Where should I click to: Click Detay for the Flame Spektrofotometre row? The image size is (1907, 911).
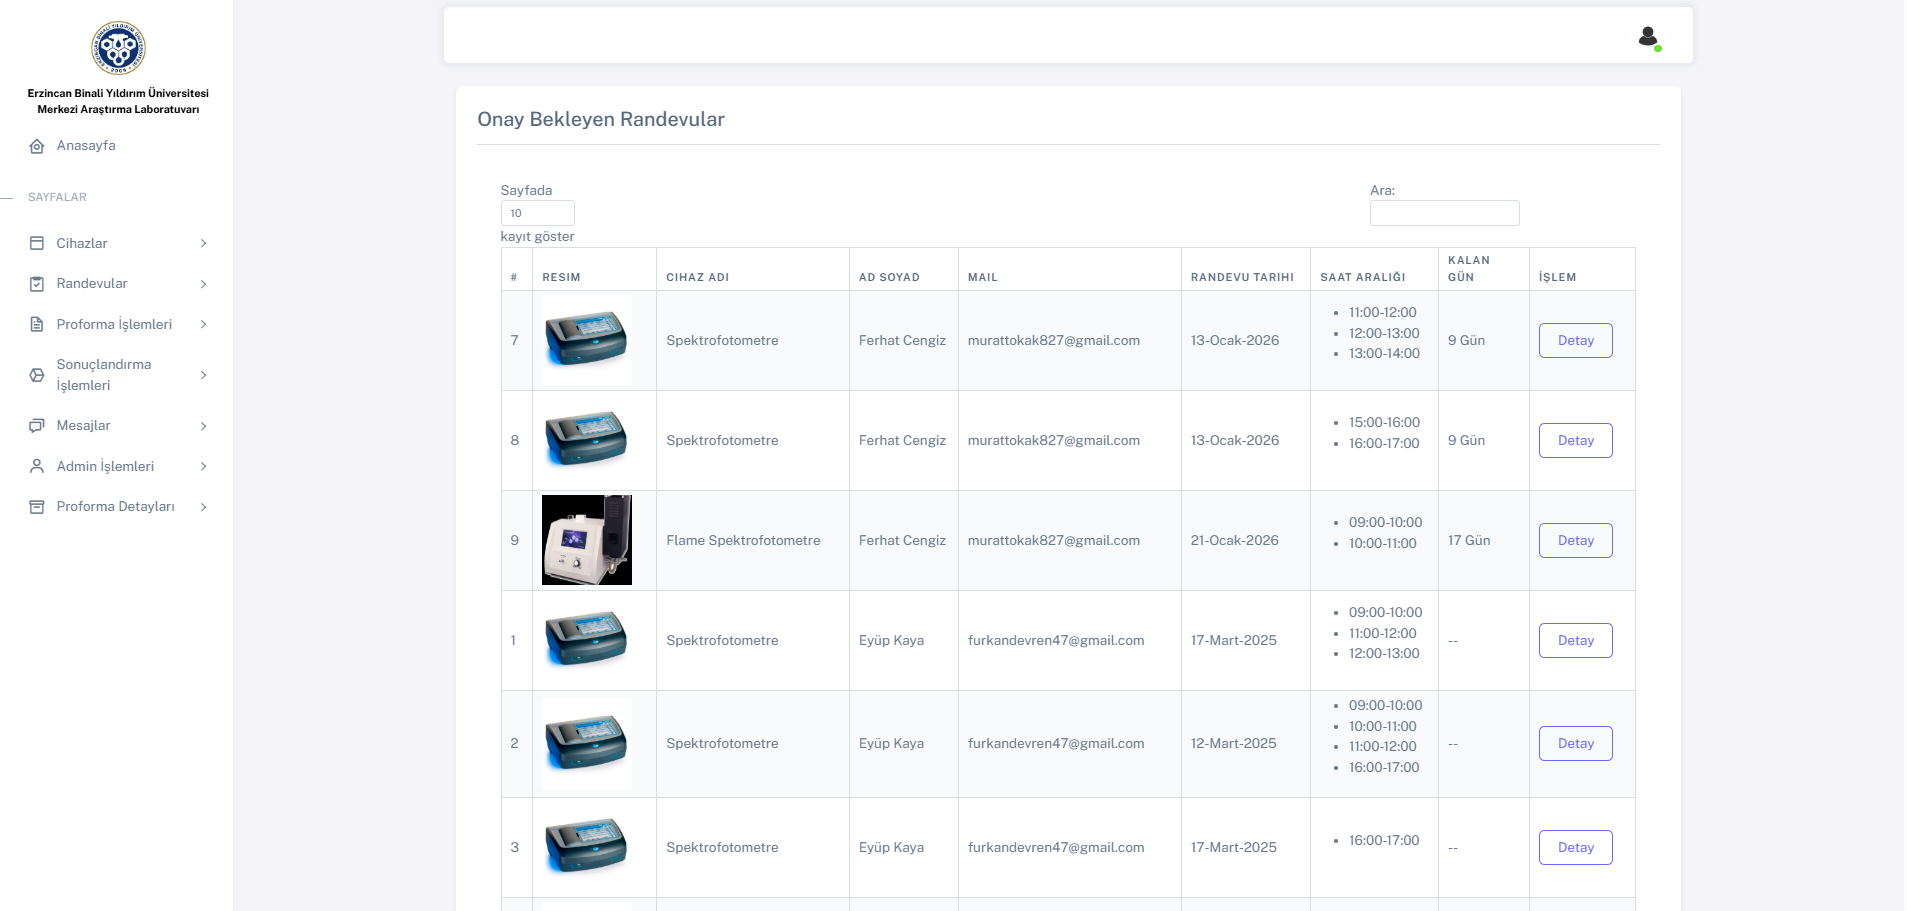(1575, 540)
